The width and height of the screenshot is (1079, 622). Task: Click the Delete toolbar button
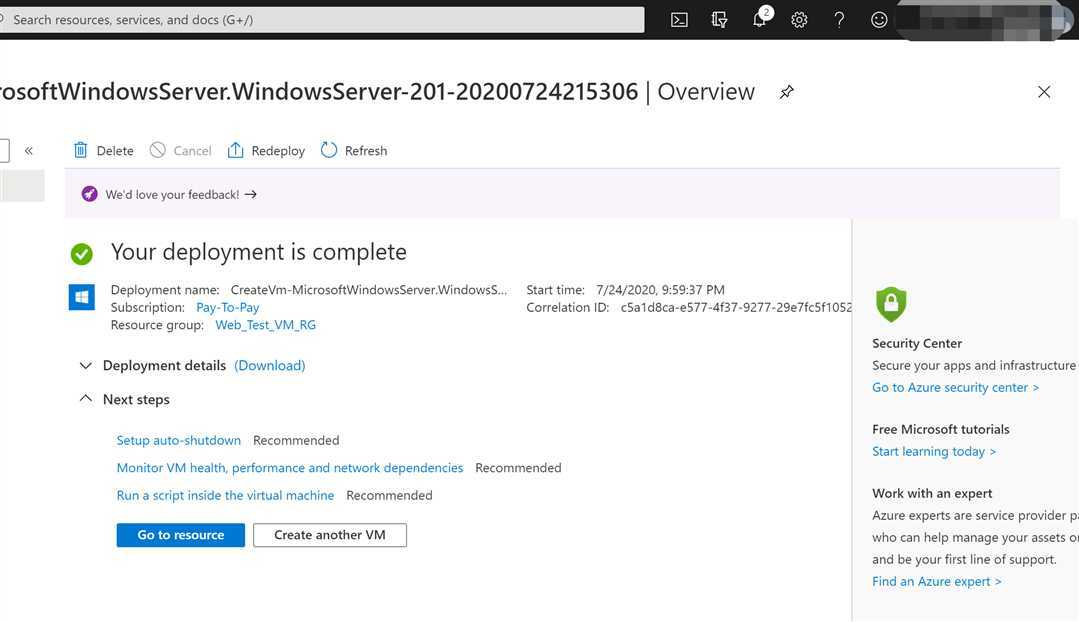(104, 151)
